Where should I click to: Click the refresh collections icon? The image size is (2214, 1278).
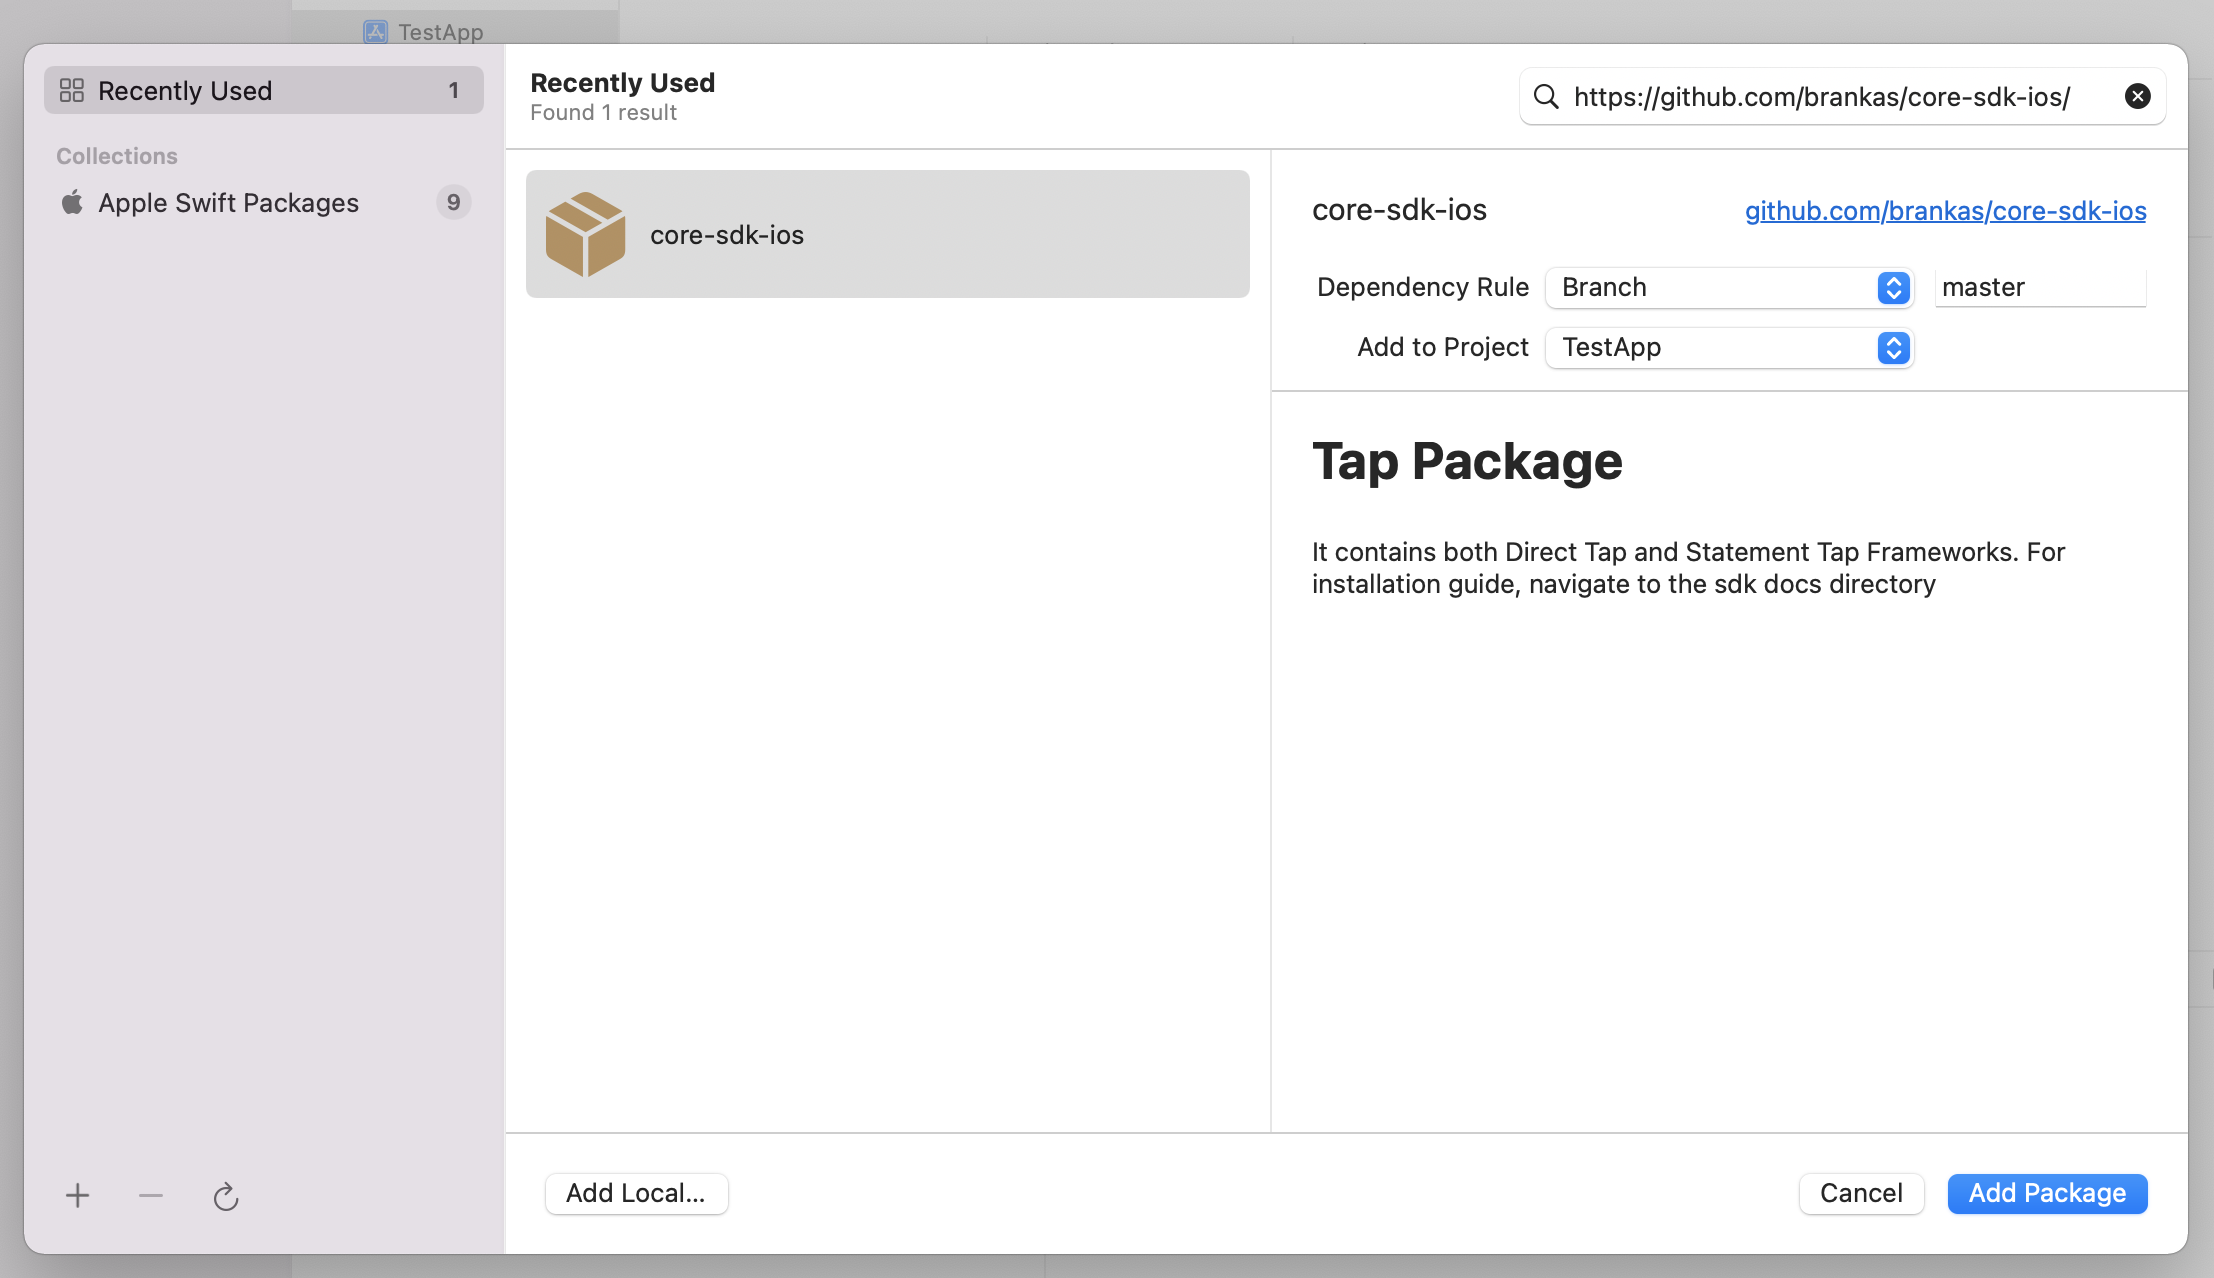(x=226, y=1196)
